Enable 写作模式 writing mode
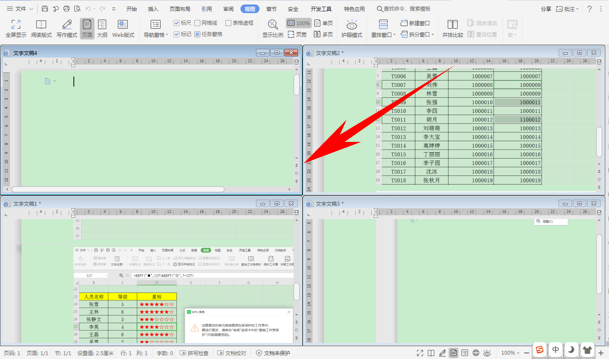The height and width of the screenshot is (360, 609). (x=67, y=29)
